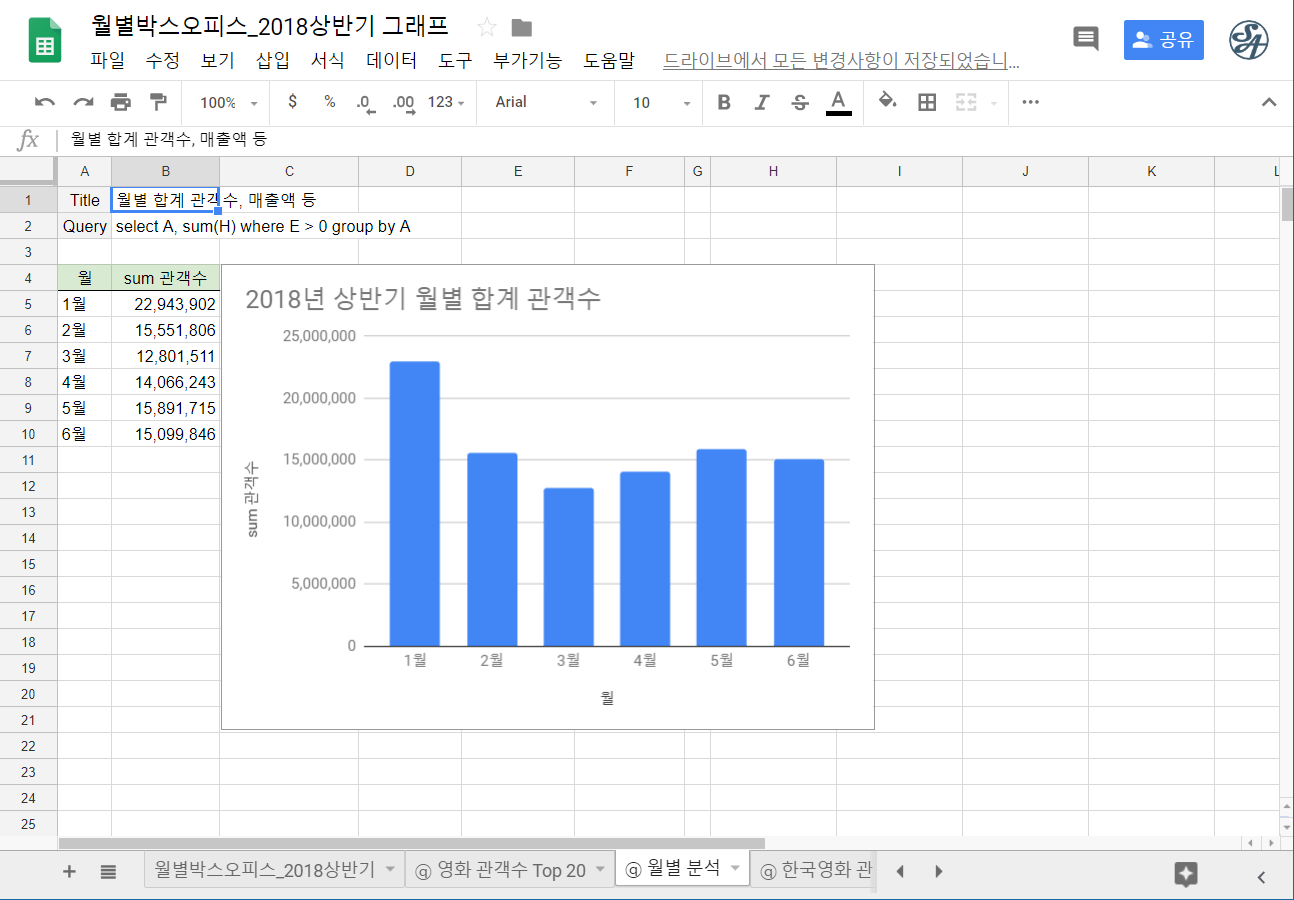Apply currency format with the dollar icon

[x=291, y=101]
